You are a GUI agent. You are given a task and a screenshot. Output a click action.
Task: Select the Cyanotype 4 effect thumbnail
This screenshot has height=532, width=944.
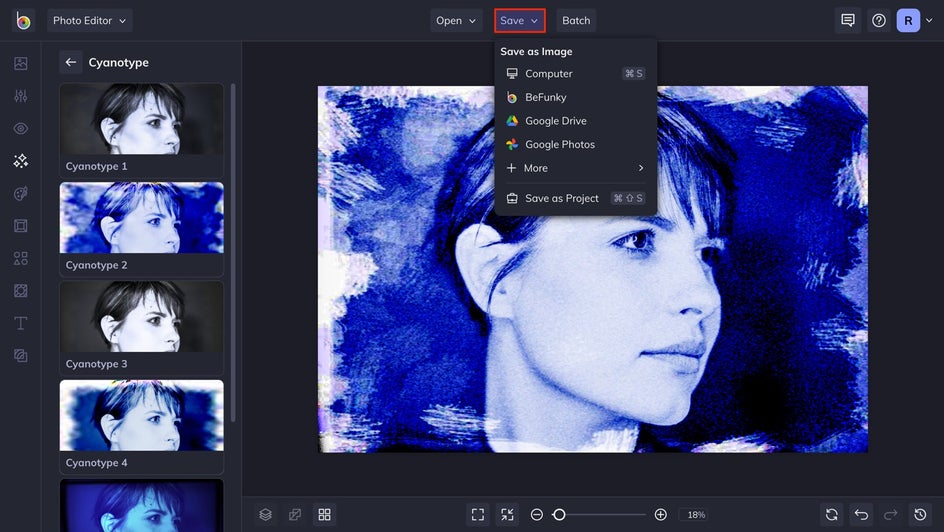141,416
